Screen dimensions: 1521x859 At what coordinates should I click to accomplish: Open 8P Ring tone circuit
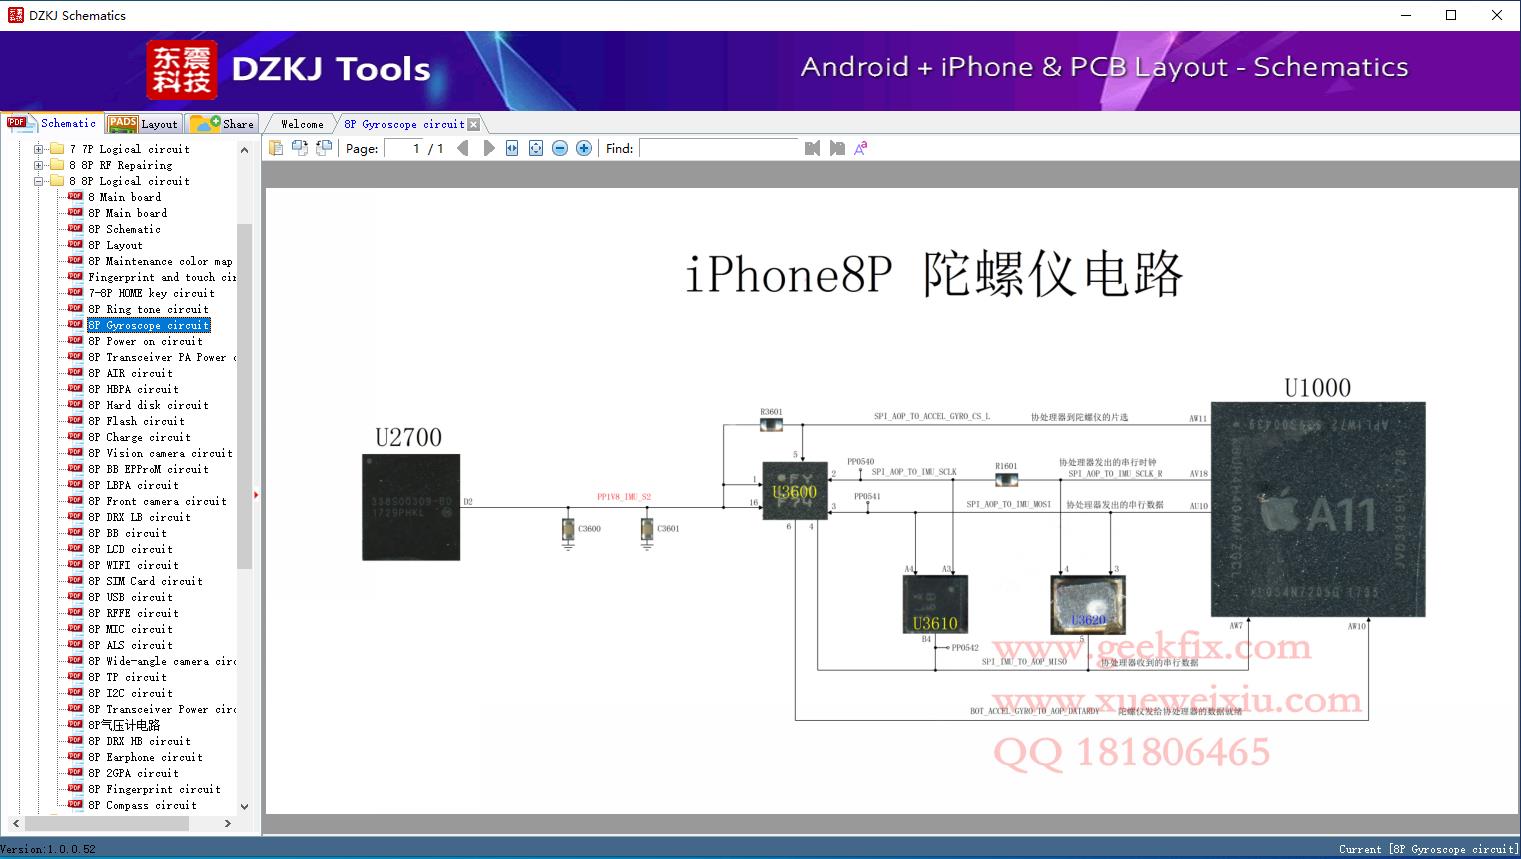point(148,309)
